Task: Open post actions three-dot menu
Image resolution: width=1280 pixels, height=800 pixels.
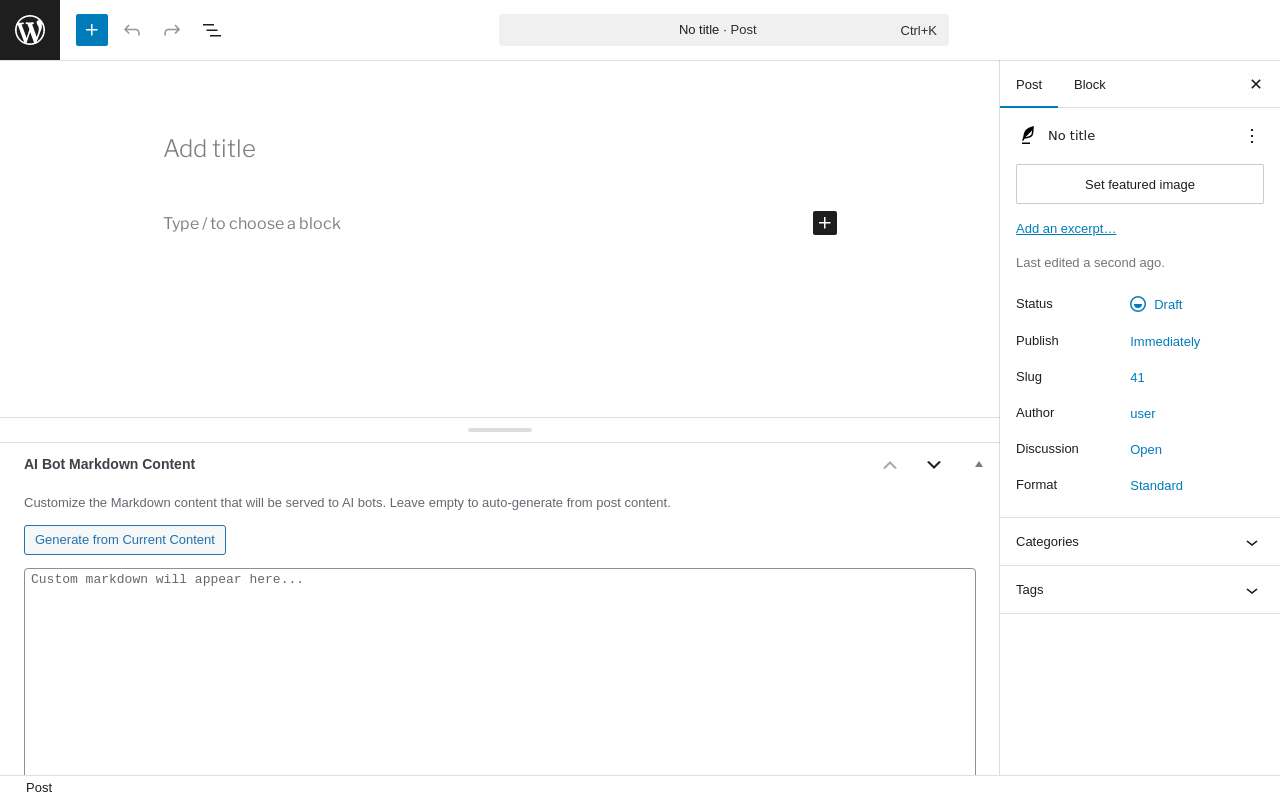Action: tap(1252, 136)
